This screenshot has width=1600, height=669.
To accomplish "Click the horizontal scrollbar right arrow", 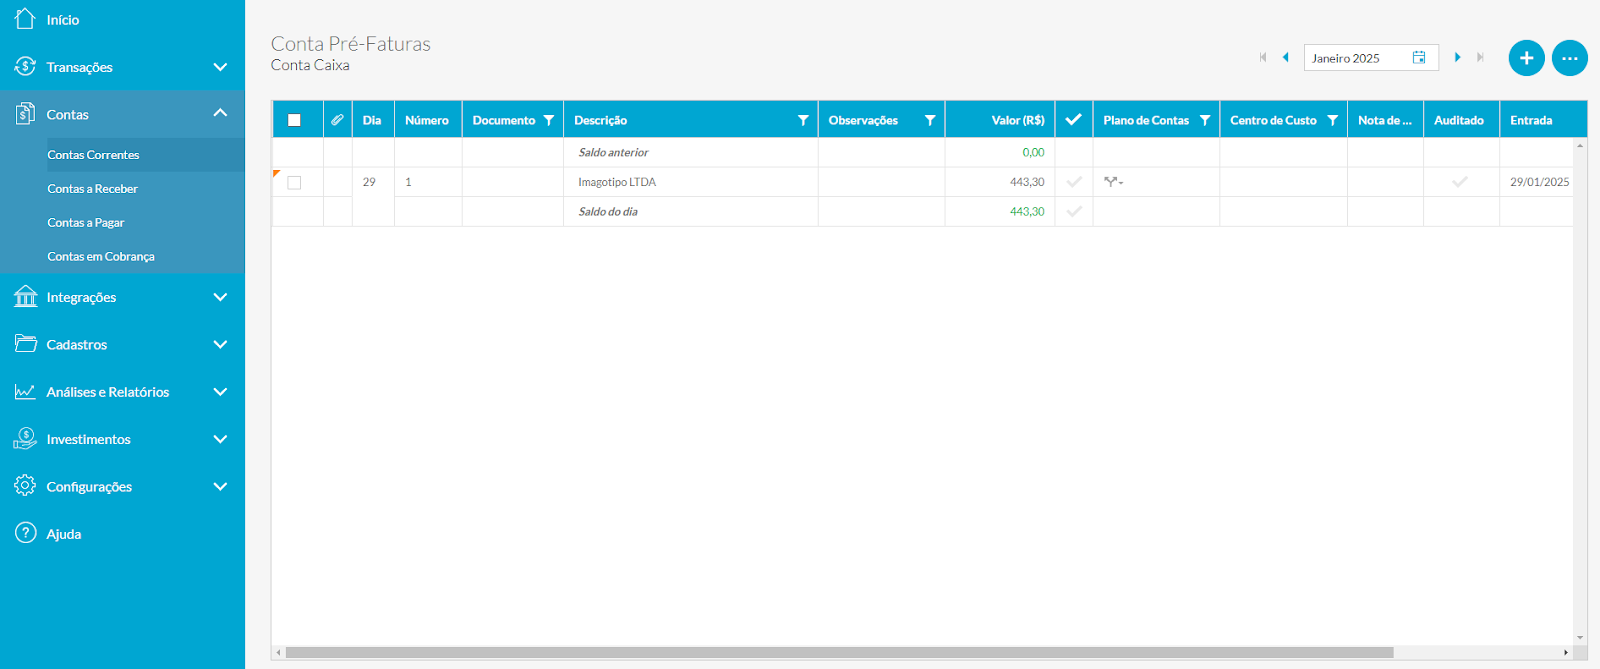I will point(1566,652).
